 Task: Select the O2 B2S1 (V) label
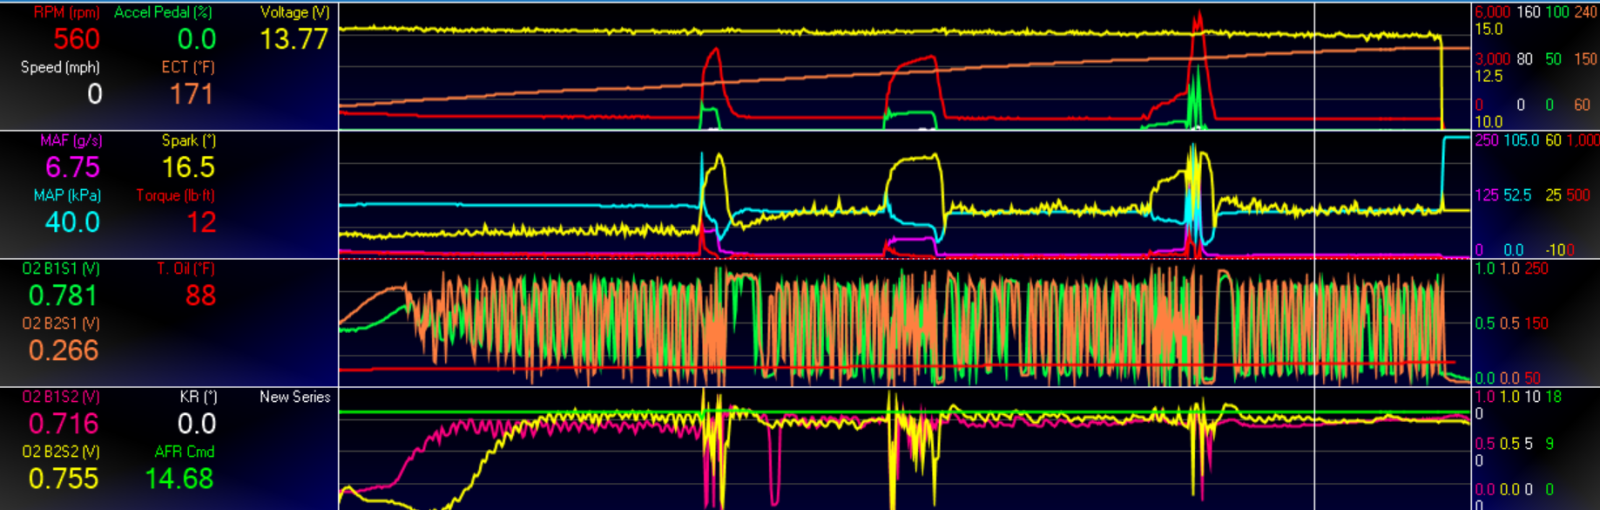(61, 323)
